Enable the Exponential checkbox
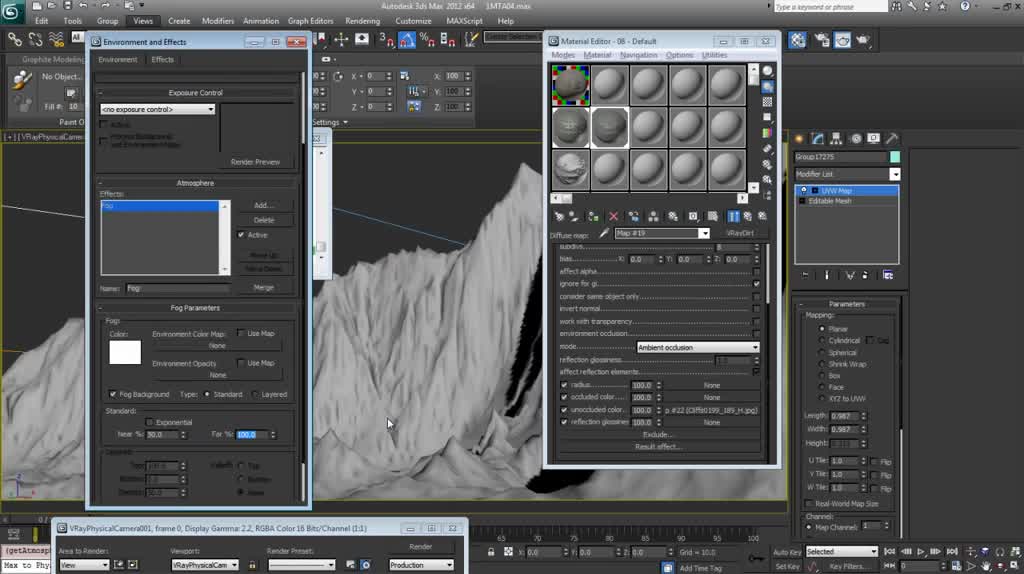The height and width of the screenshot is (574, 1024). (150, 422)
